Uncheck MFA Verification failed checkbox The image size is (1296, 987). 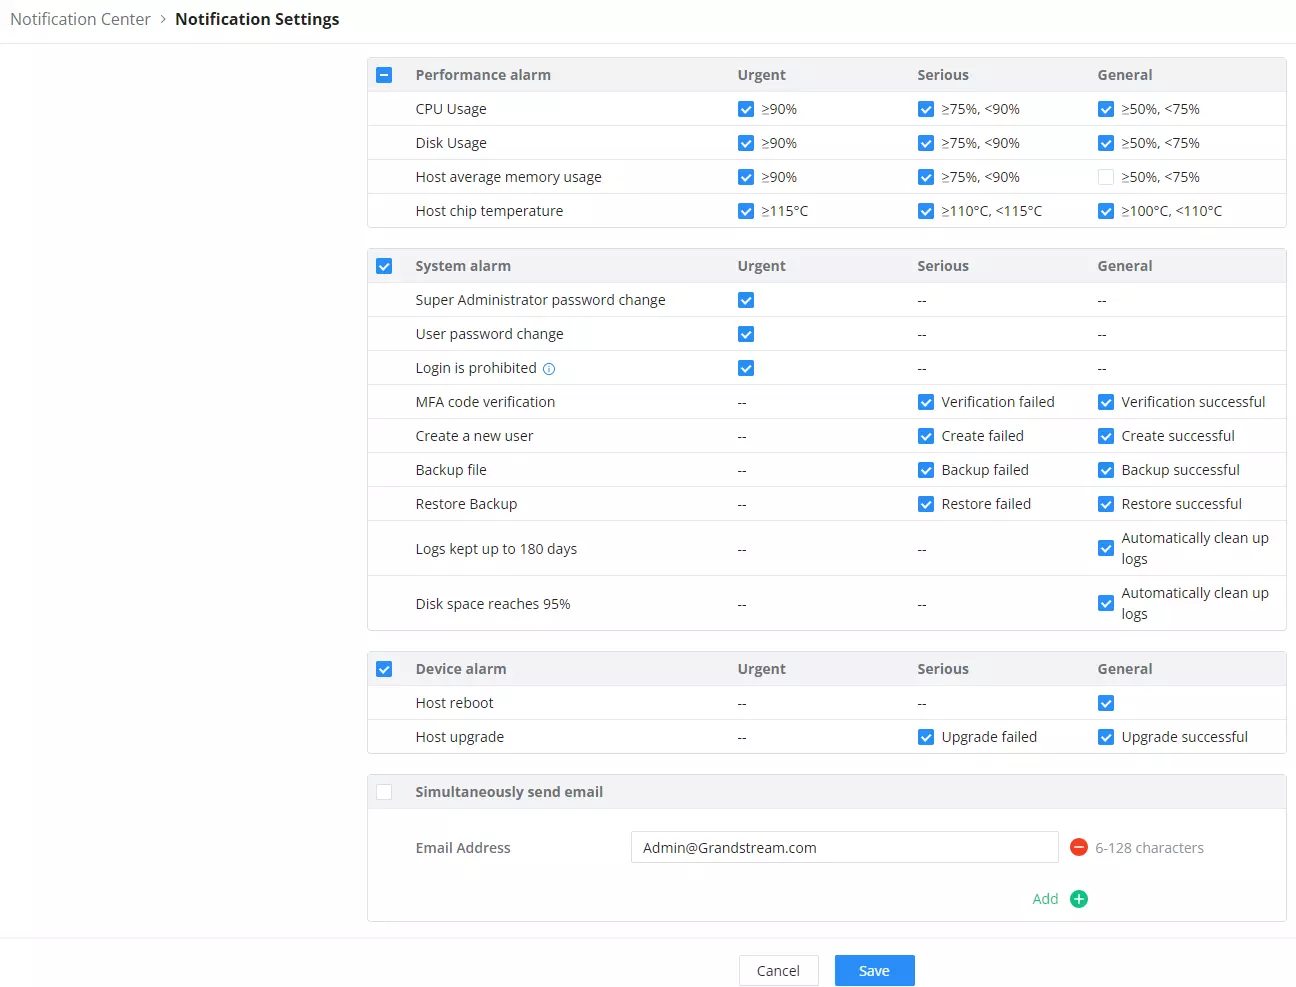926,402
